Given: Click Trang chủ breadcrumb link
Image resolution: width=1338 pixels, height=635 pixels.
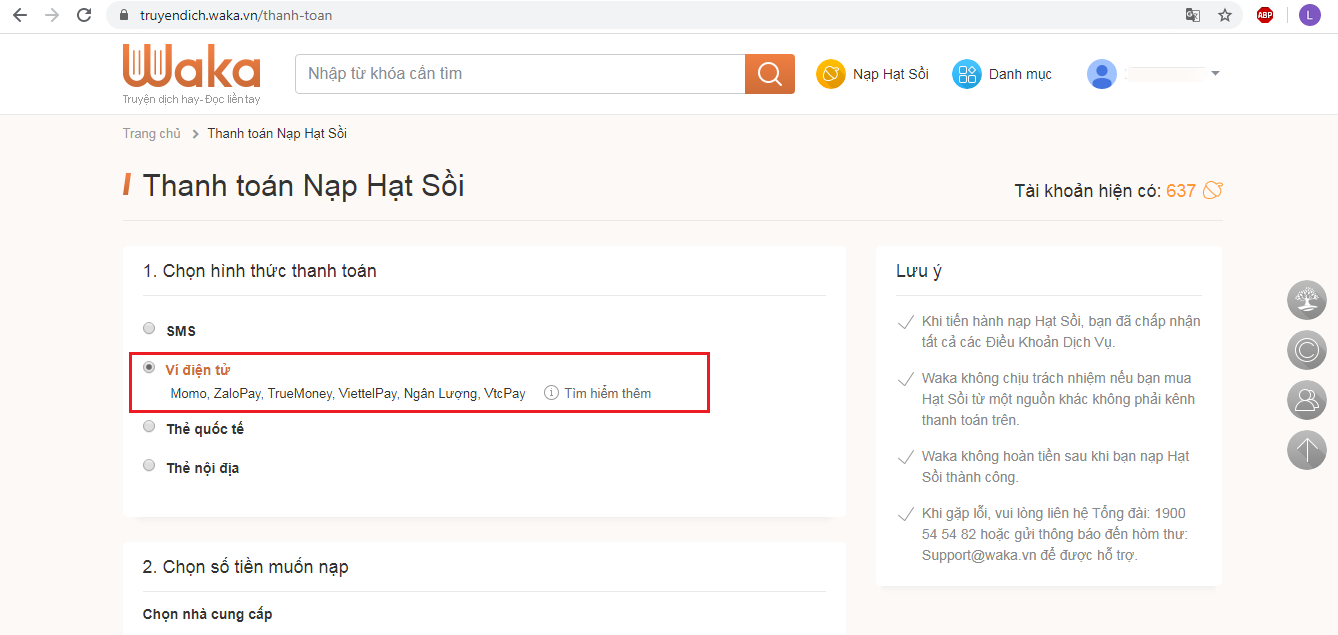Looking at the screenshot, I should pos(152,134).
